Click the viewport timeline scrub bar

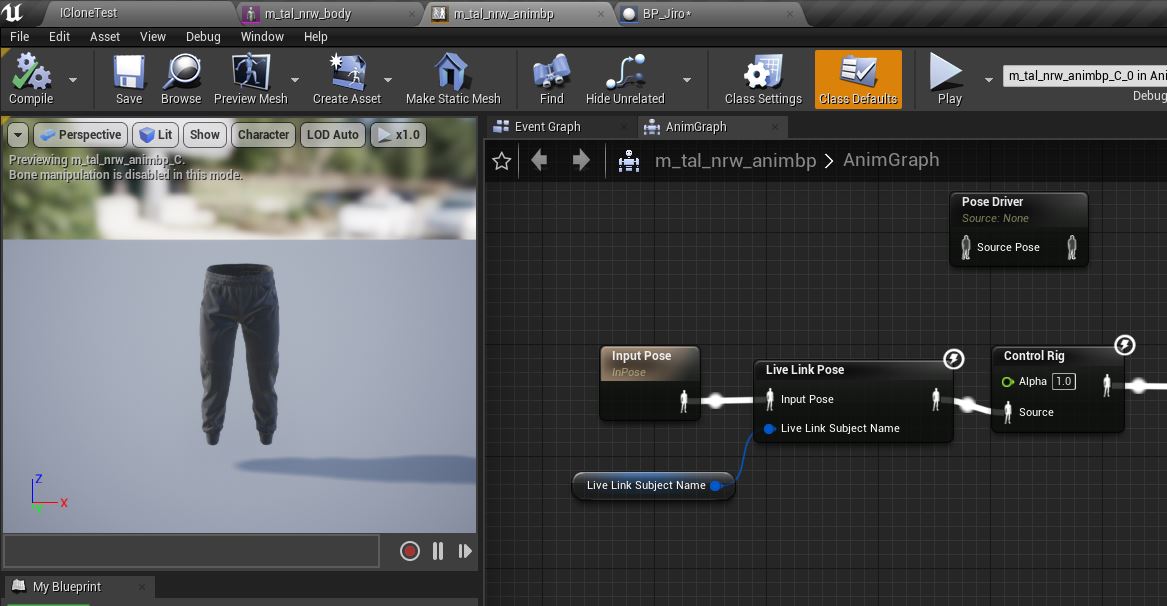click(191, 551)
